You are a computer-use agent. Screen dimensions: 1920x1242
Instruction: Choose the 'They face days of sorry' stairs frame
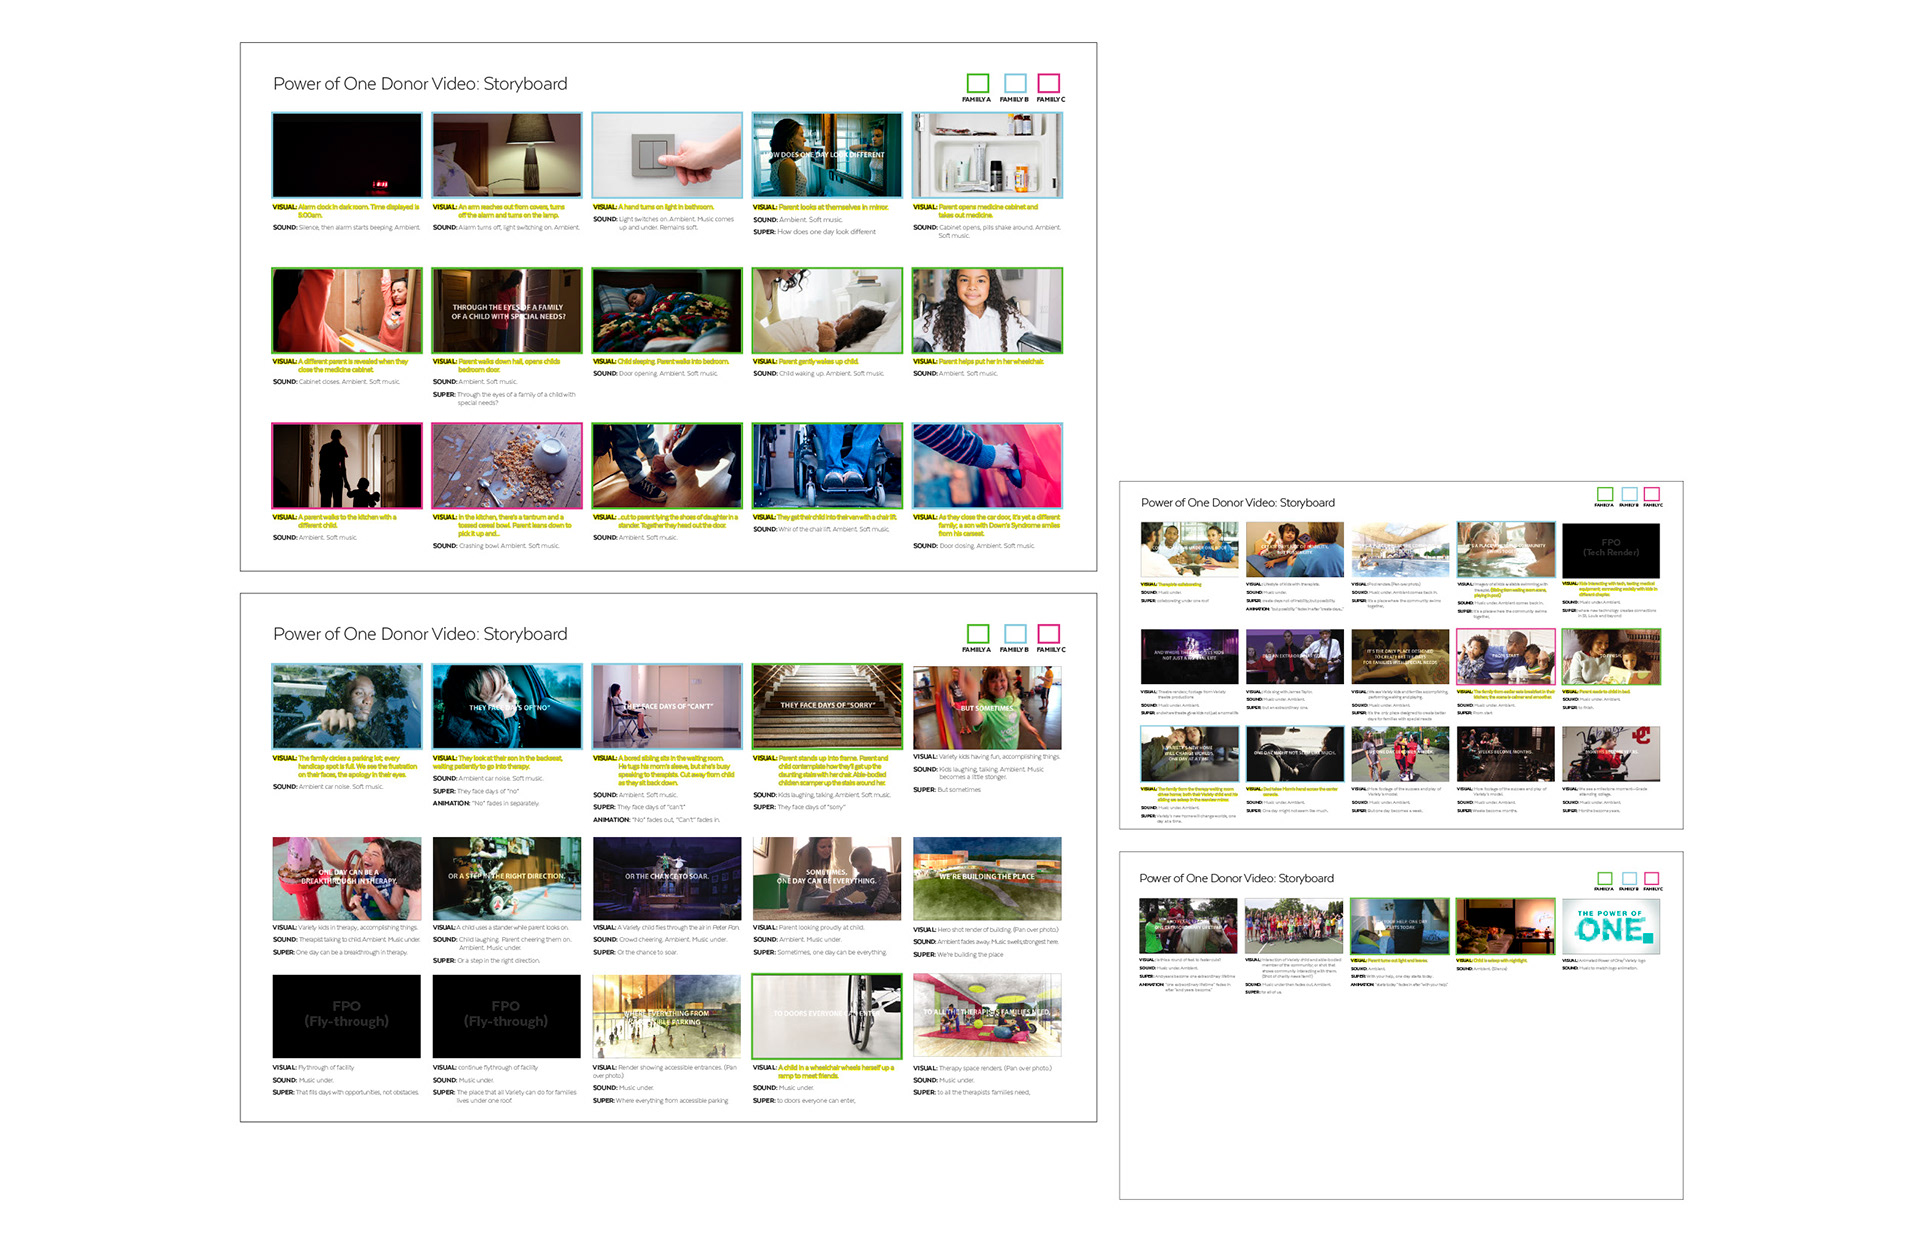(827, 706)
